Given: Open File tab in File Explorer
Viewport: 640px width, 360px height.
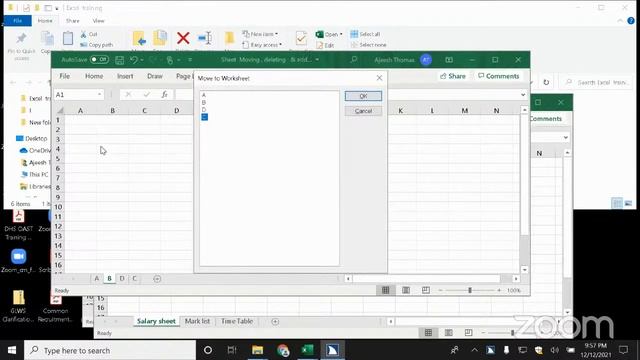Looking at the screenshot, I should click(17, 20).
